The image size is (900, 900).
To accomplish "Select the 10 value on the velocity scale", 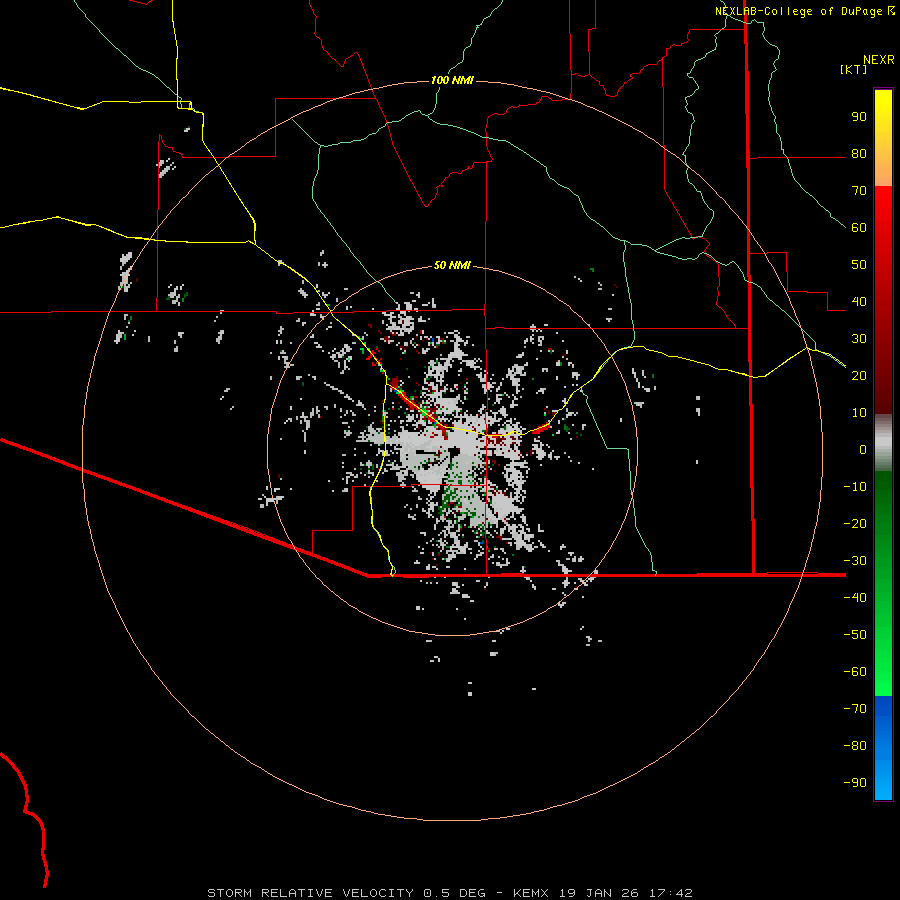I will pyautogui.click(x=859, y=413).
